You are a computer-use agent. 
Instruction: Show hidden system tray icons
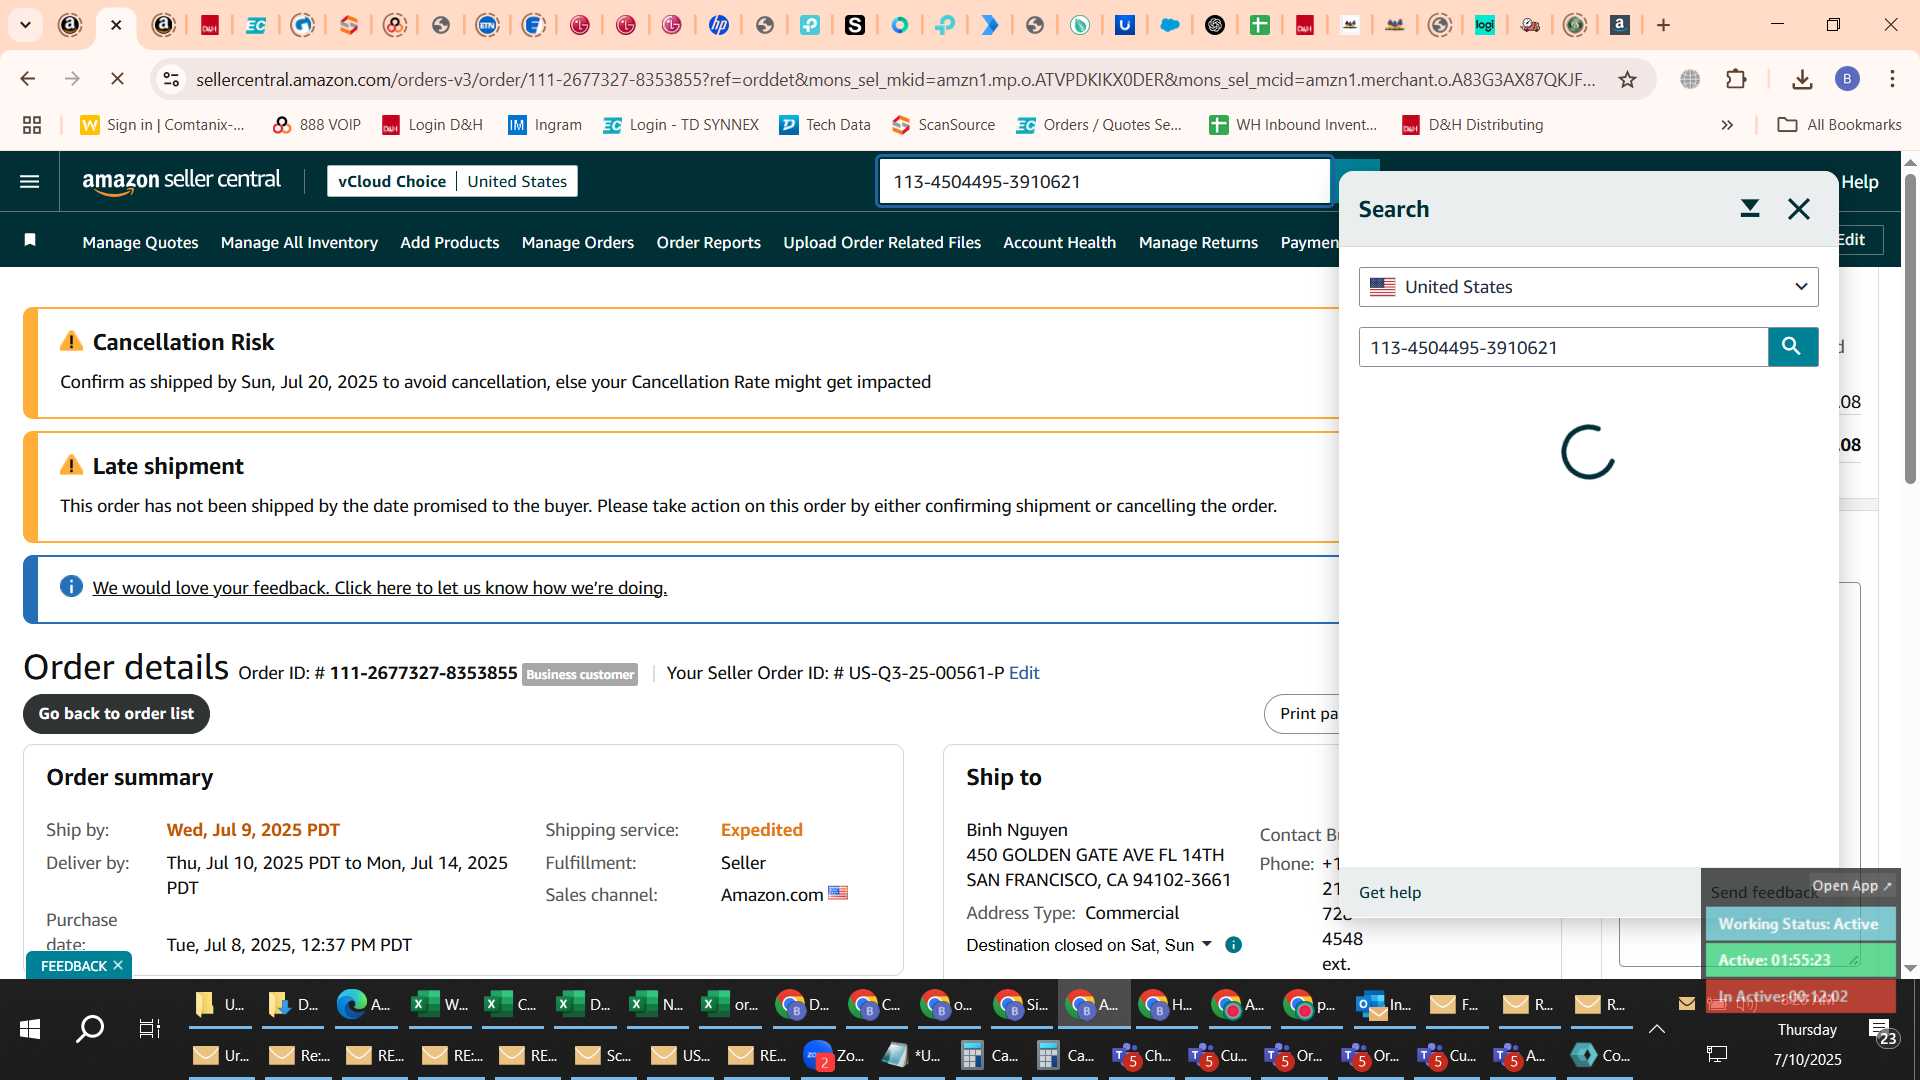click(x=1657, y=1029)
